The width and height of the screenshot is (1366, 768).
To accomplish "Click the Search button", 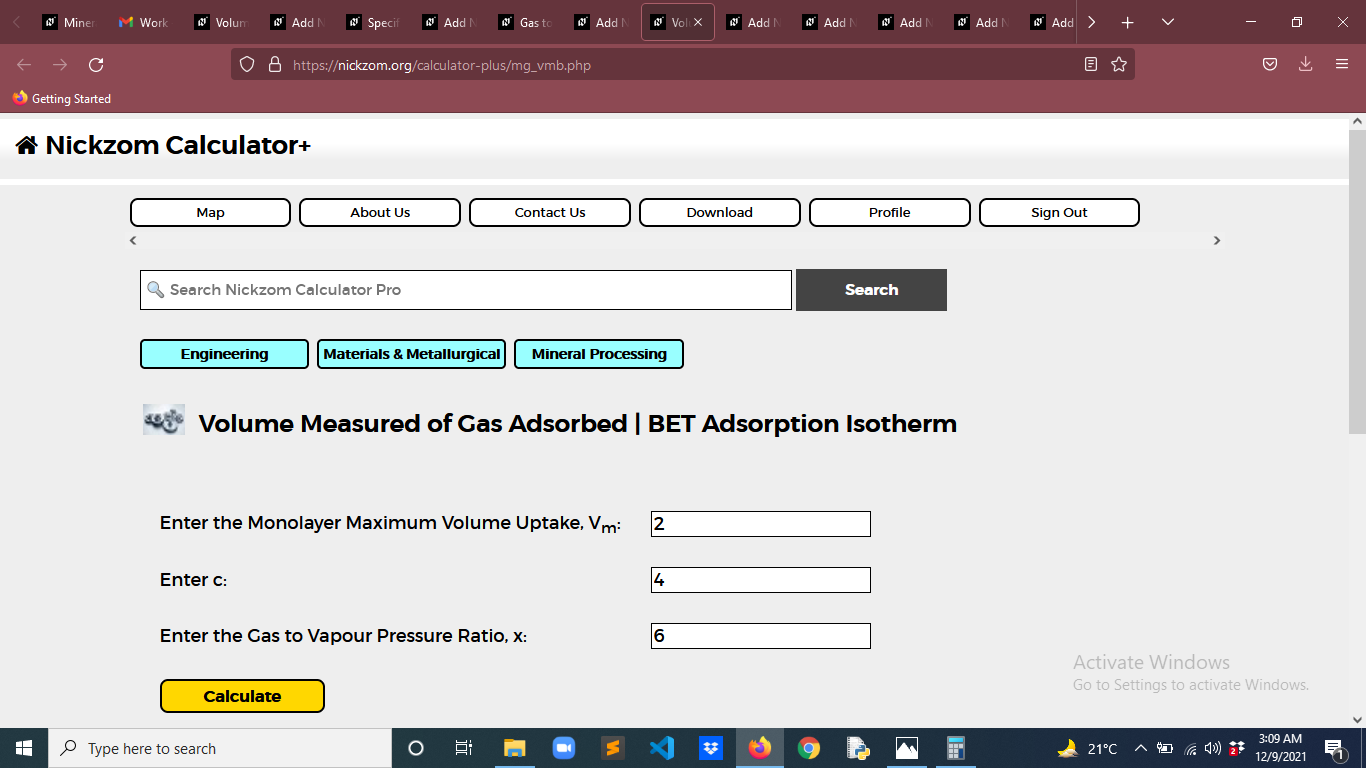I will pos(871,290).
